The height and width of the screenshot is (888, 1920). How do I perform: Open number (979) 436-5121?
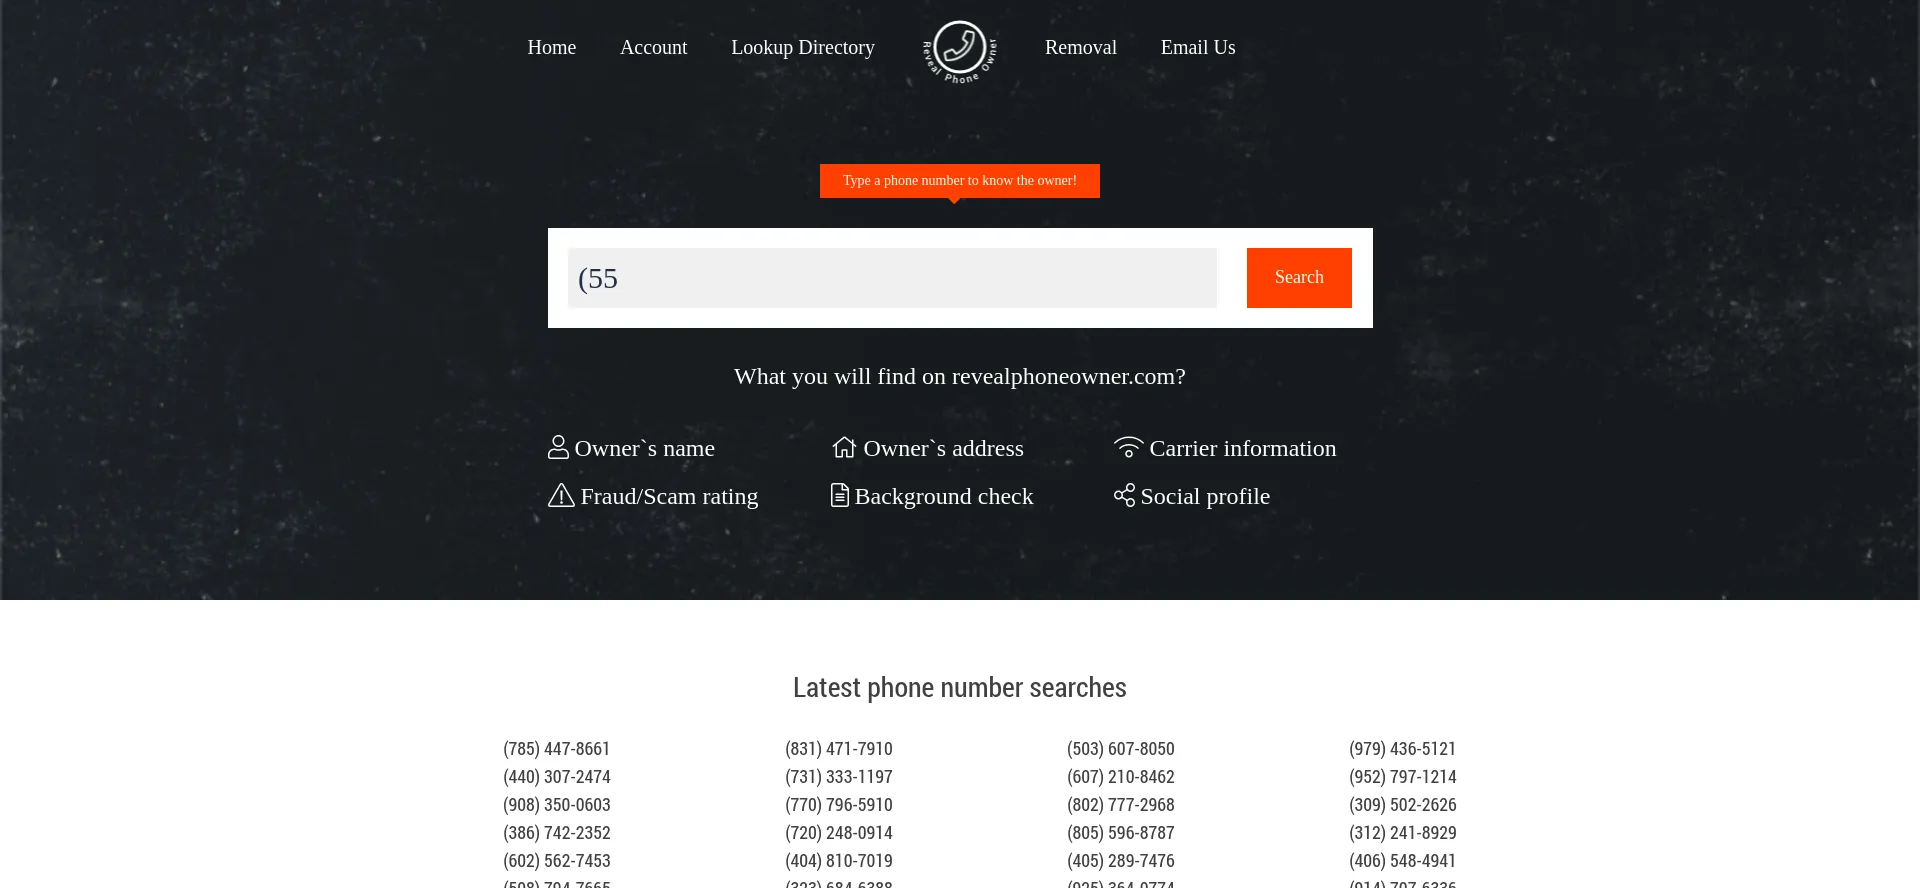tap(1403, 749)
